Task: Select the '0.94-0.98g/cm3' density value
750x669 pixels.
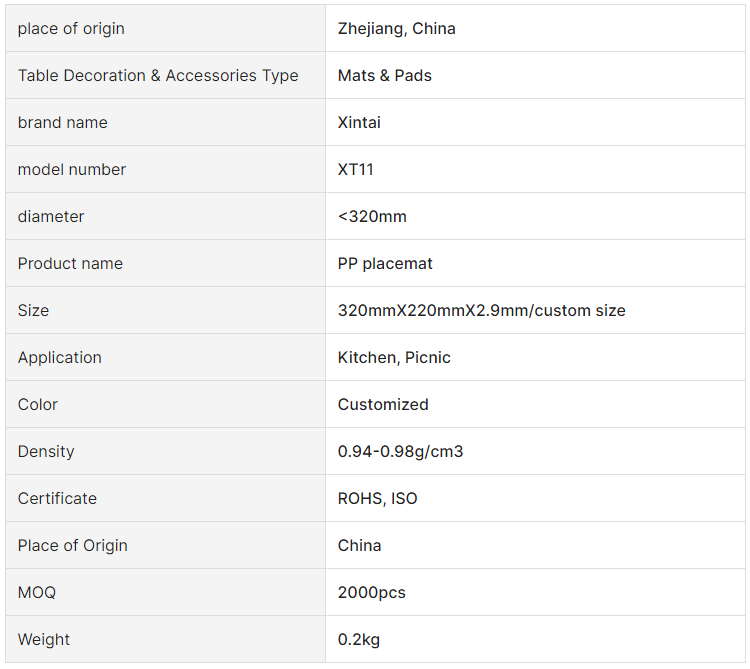Action: click(400, 452)
